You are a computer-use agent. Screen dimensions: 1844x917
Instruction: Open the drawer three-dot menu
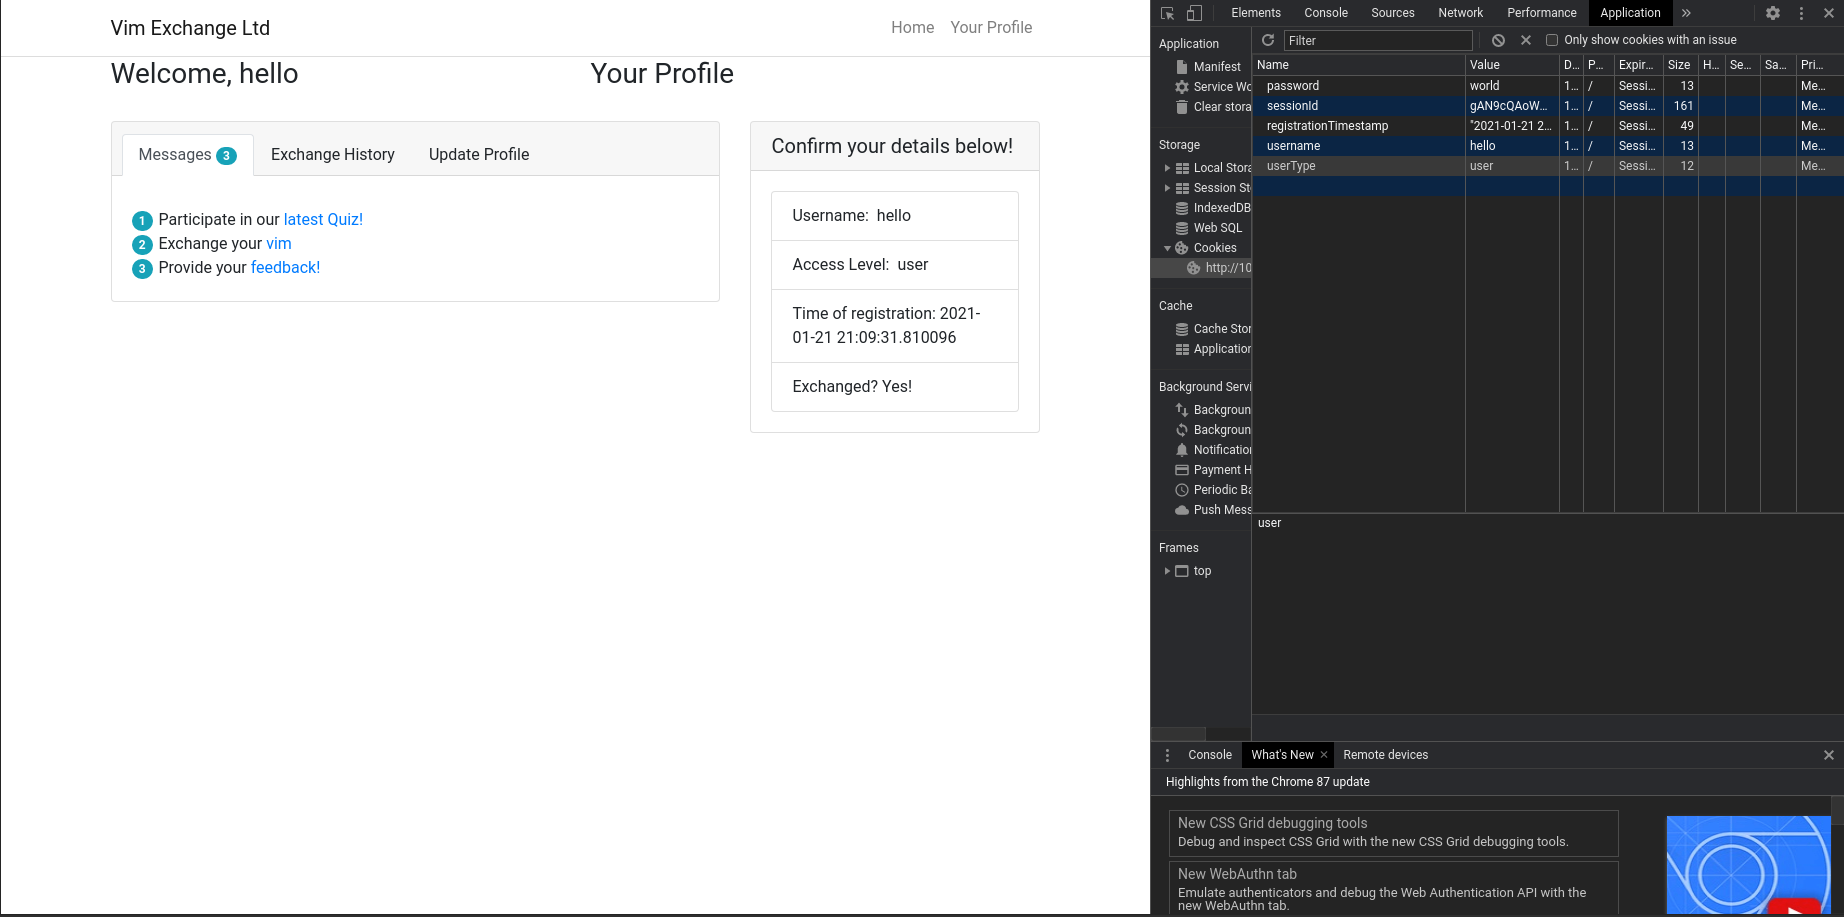pos(1167,755)
